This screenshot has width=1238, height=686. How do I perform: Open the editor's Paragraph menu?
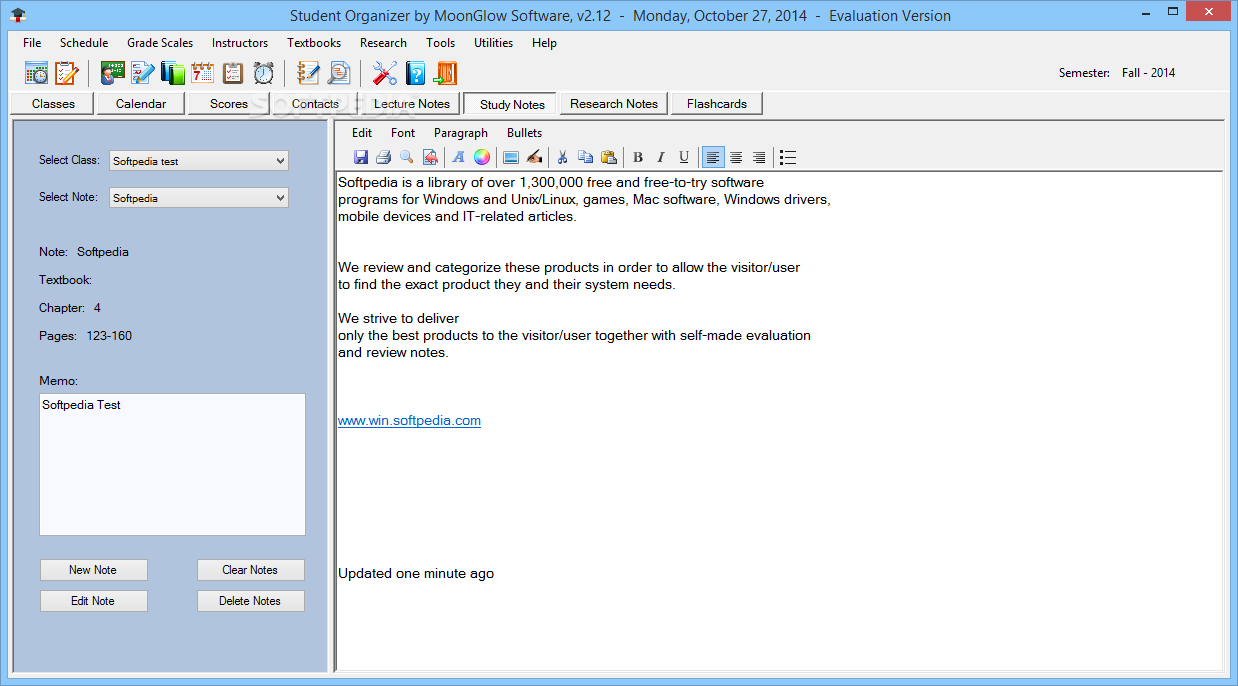click(x=461, y=133)
